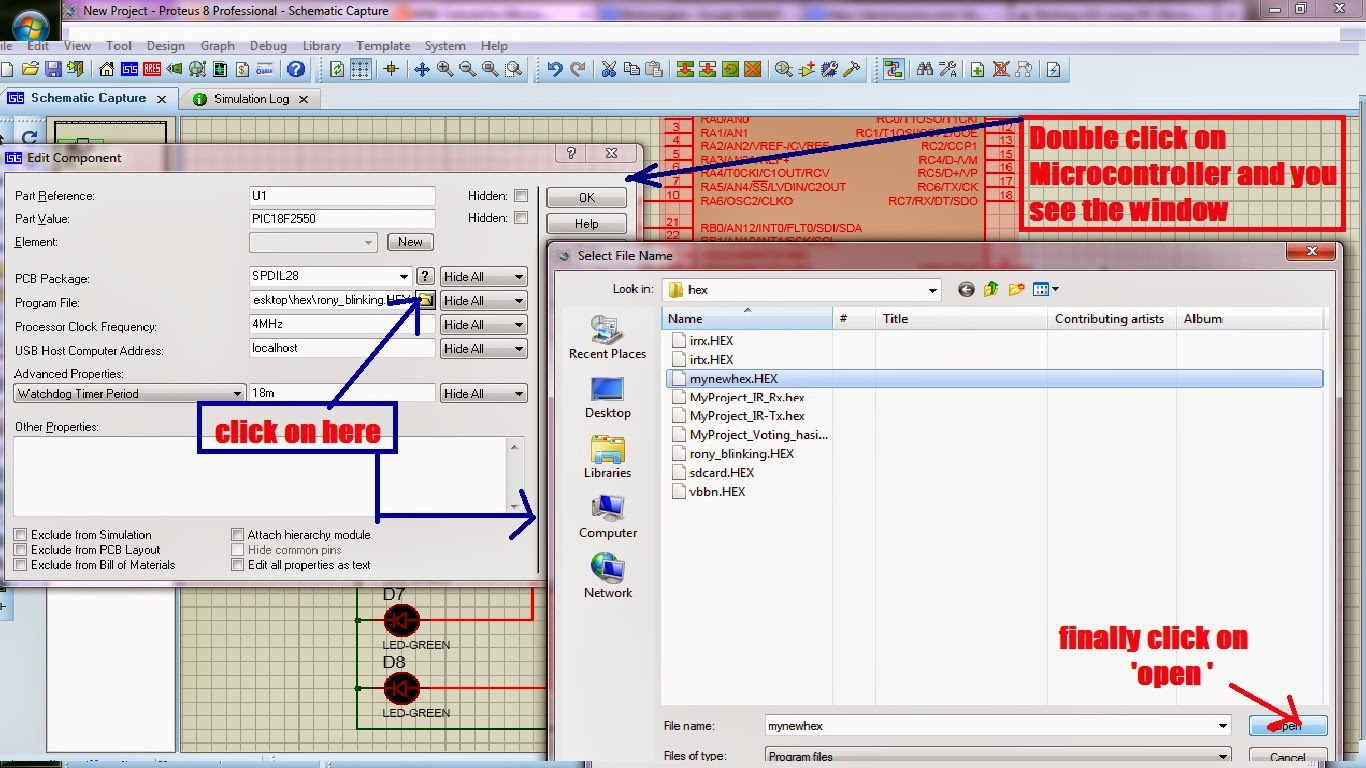Open the blue help question mark icon
Image resolution: width=1366 pixels, height=768 pixels.
pos(296,69)
